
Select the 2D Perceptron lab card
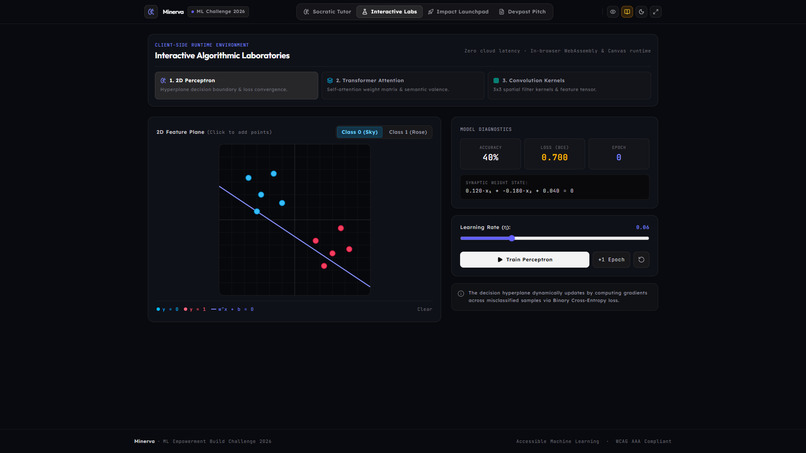click(236, 85)
